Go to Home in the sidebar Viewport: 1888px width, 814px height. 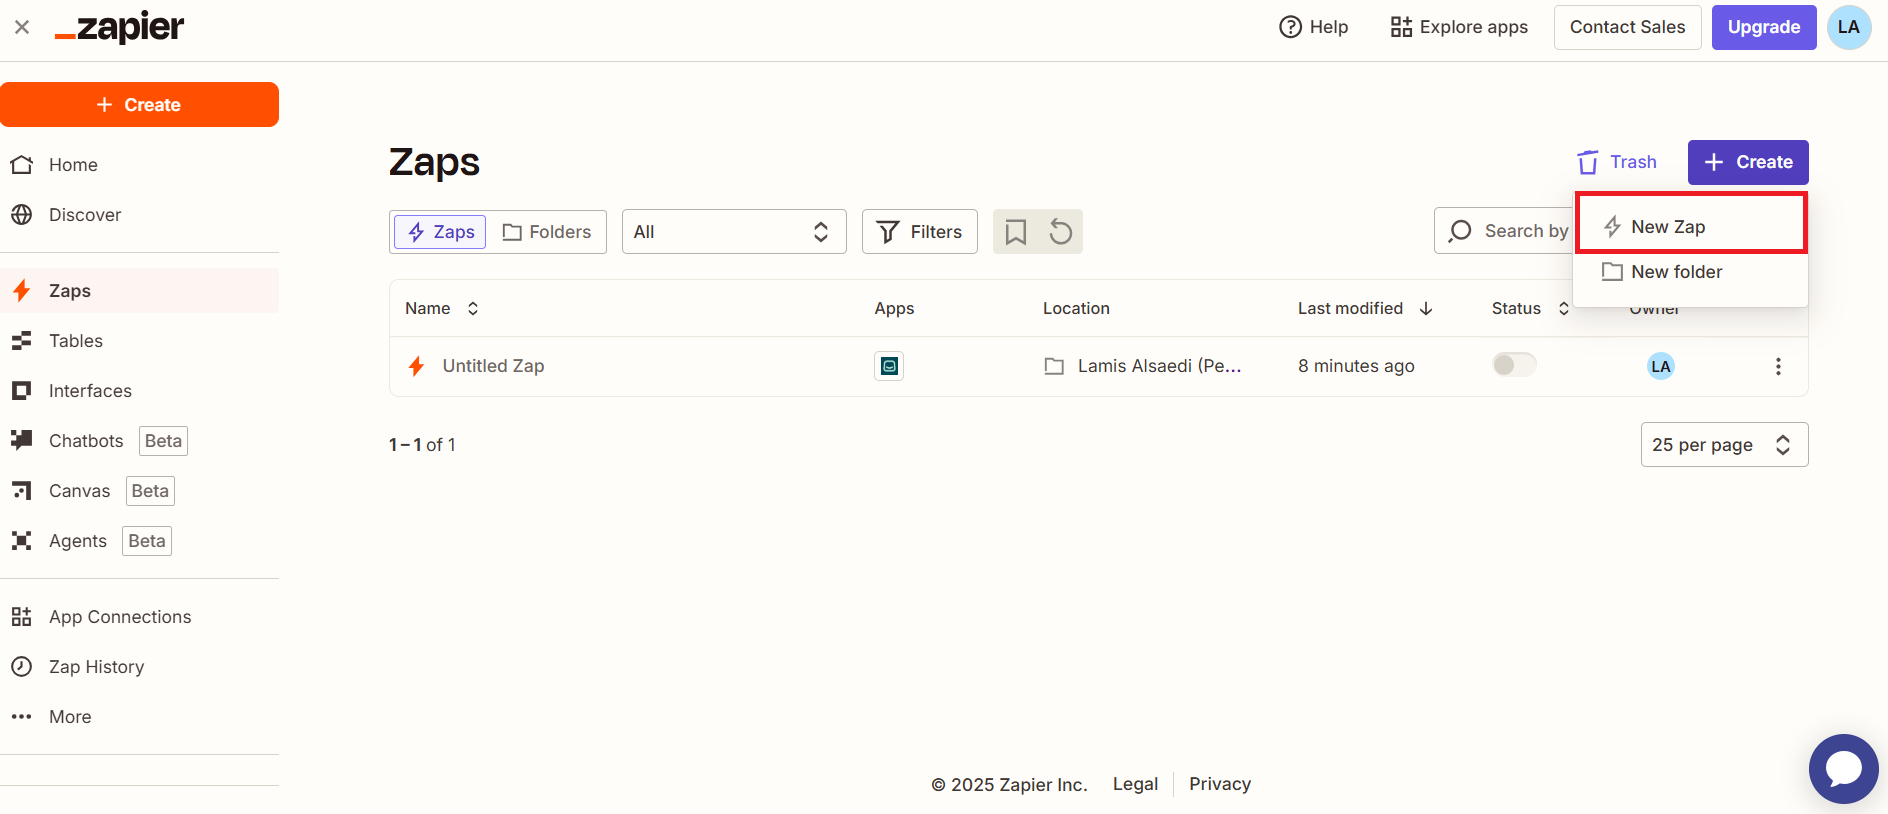[x=140, y=165]
